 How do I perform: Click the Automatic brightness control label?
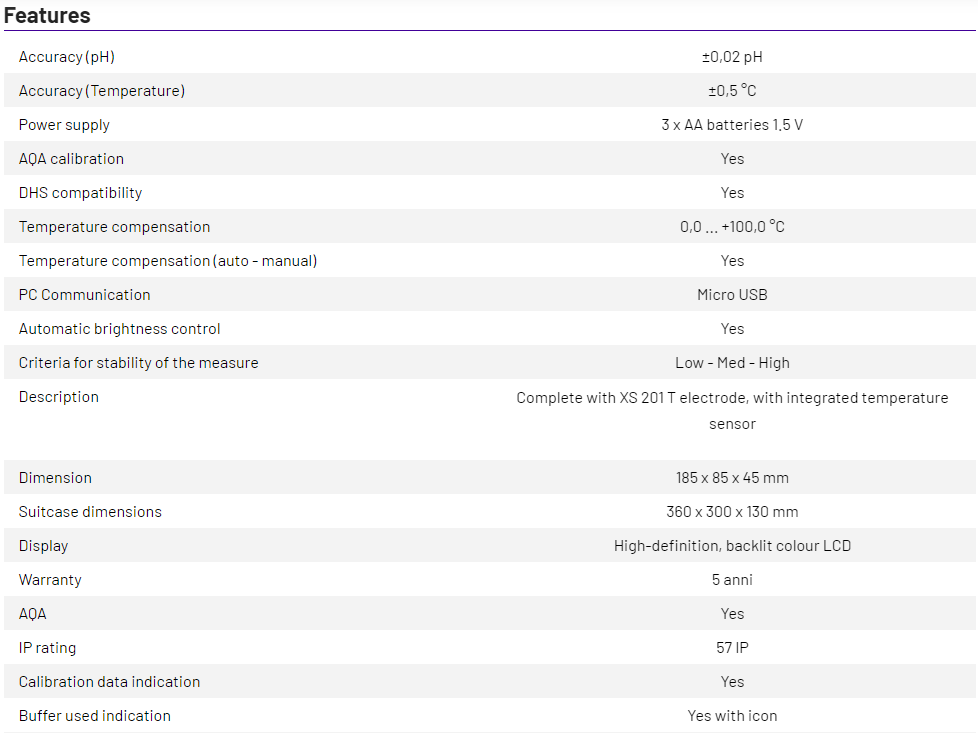tap(120, 329)
